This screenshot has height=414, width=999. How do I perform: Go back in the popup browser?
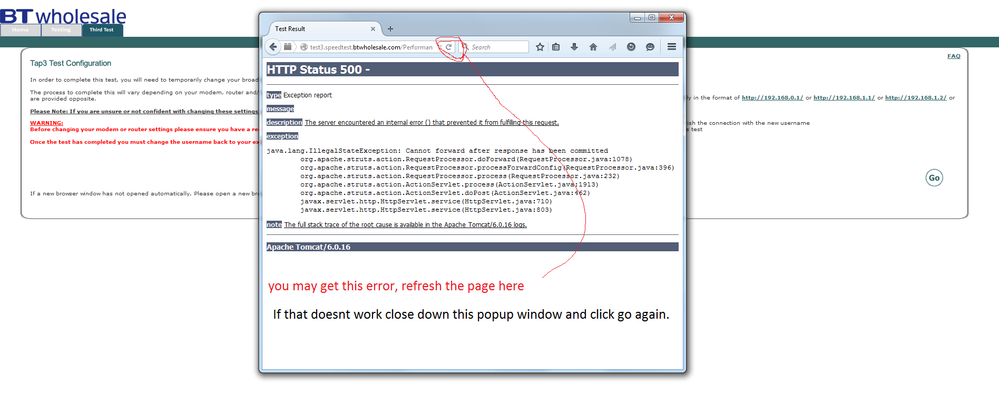[x=273, y=47]
